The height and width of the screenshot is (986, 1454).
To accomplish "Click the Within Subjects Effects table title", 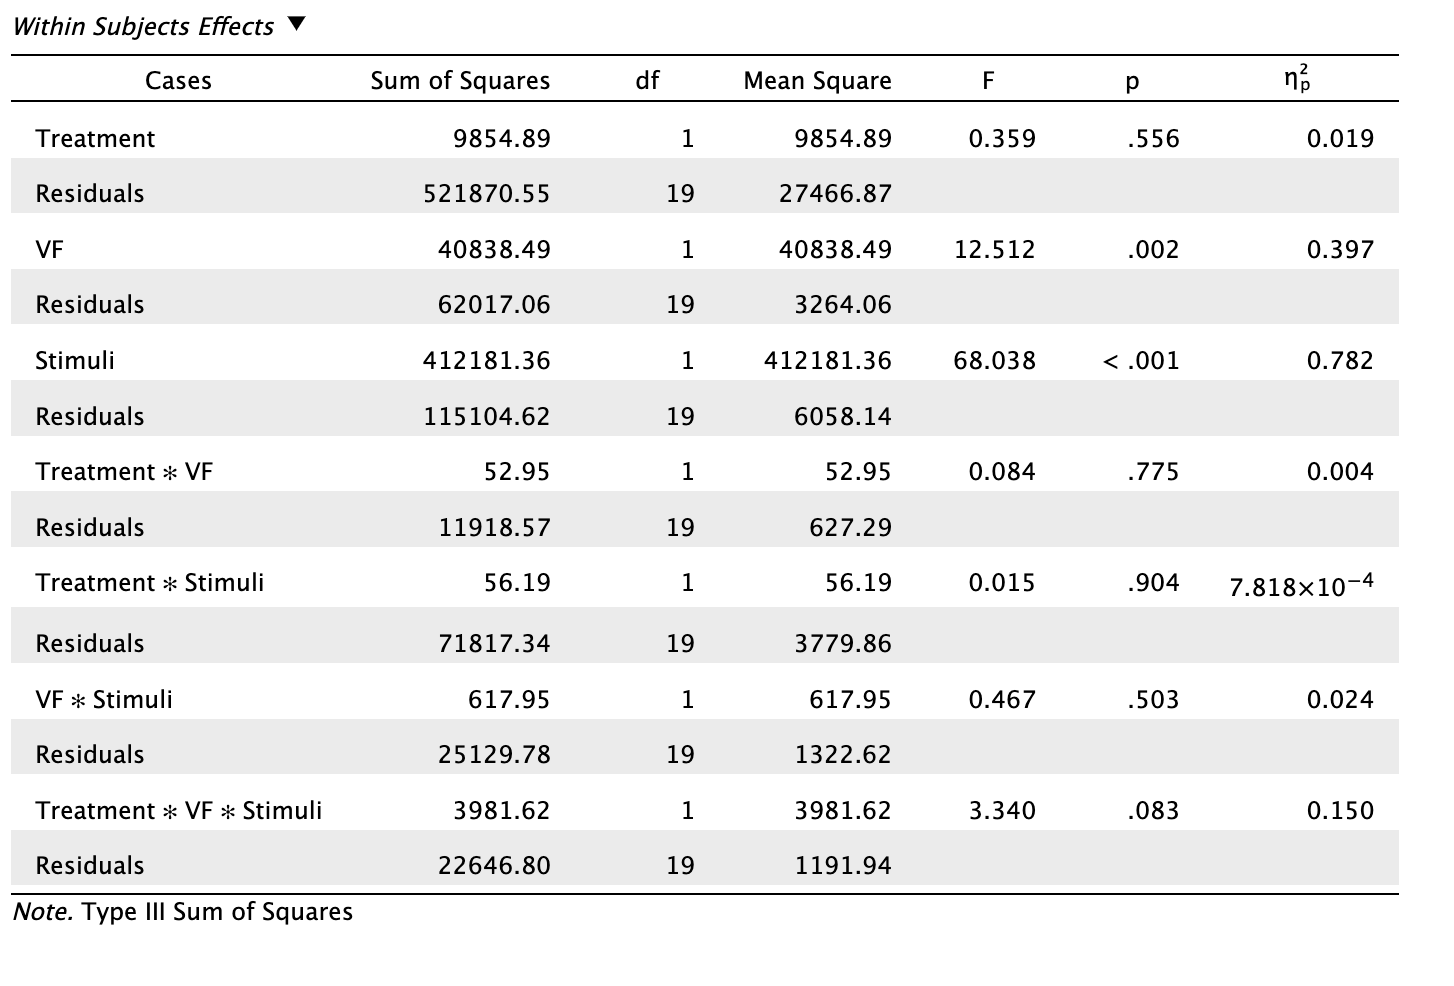I will [x=143, y=26].
